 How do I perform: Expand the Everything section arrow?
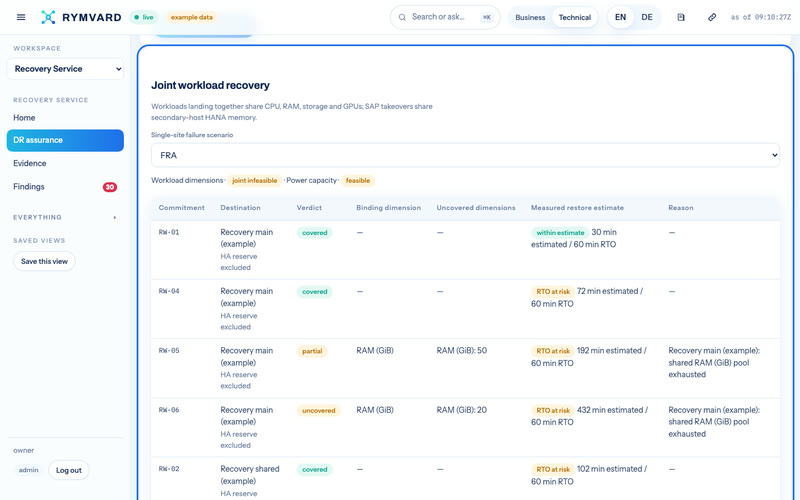tap(115, 217)
